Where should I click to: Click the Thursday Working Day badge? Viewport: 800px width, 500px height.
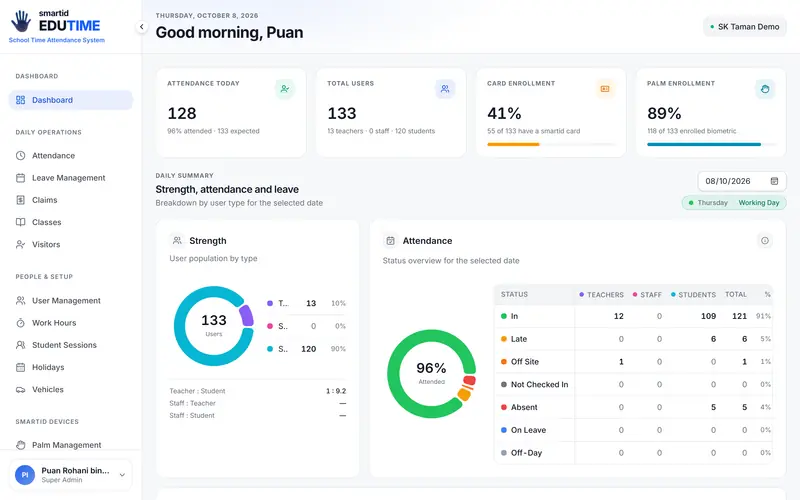(734, 203)
